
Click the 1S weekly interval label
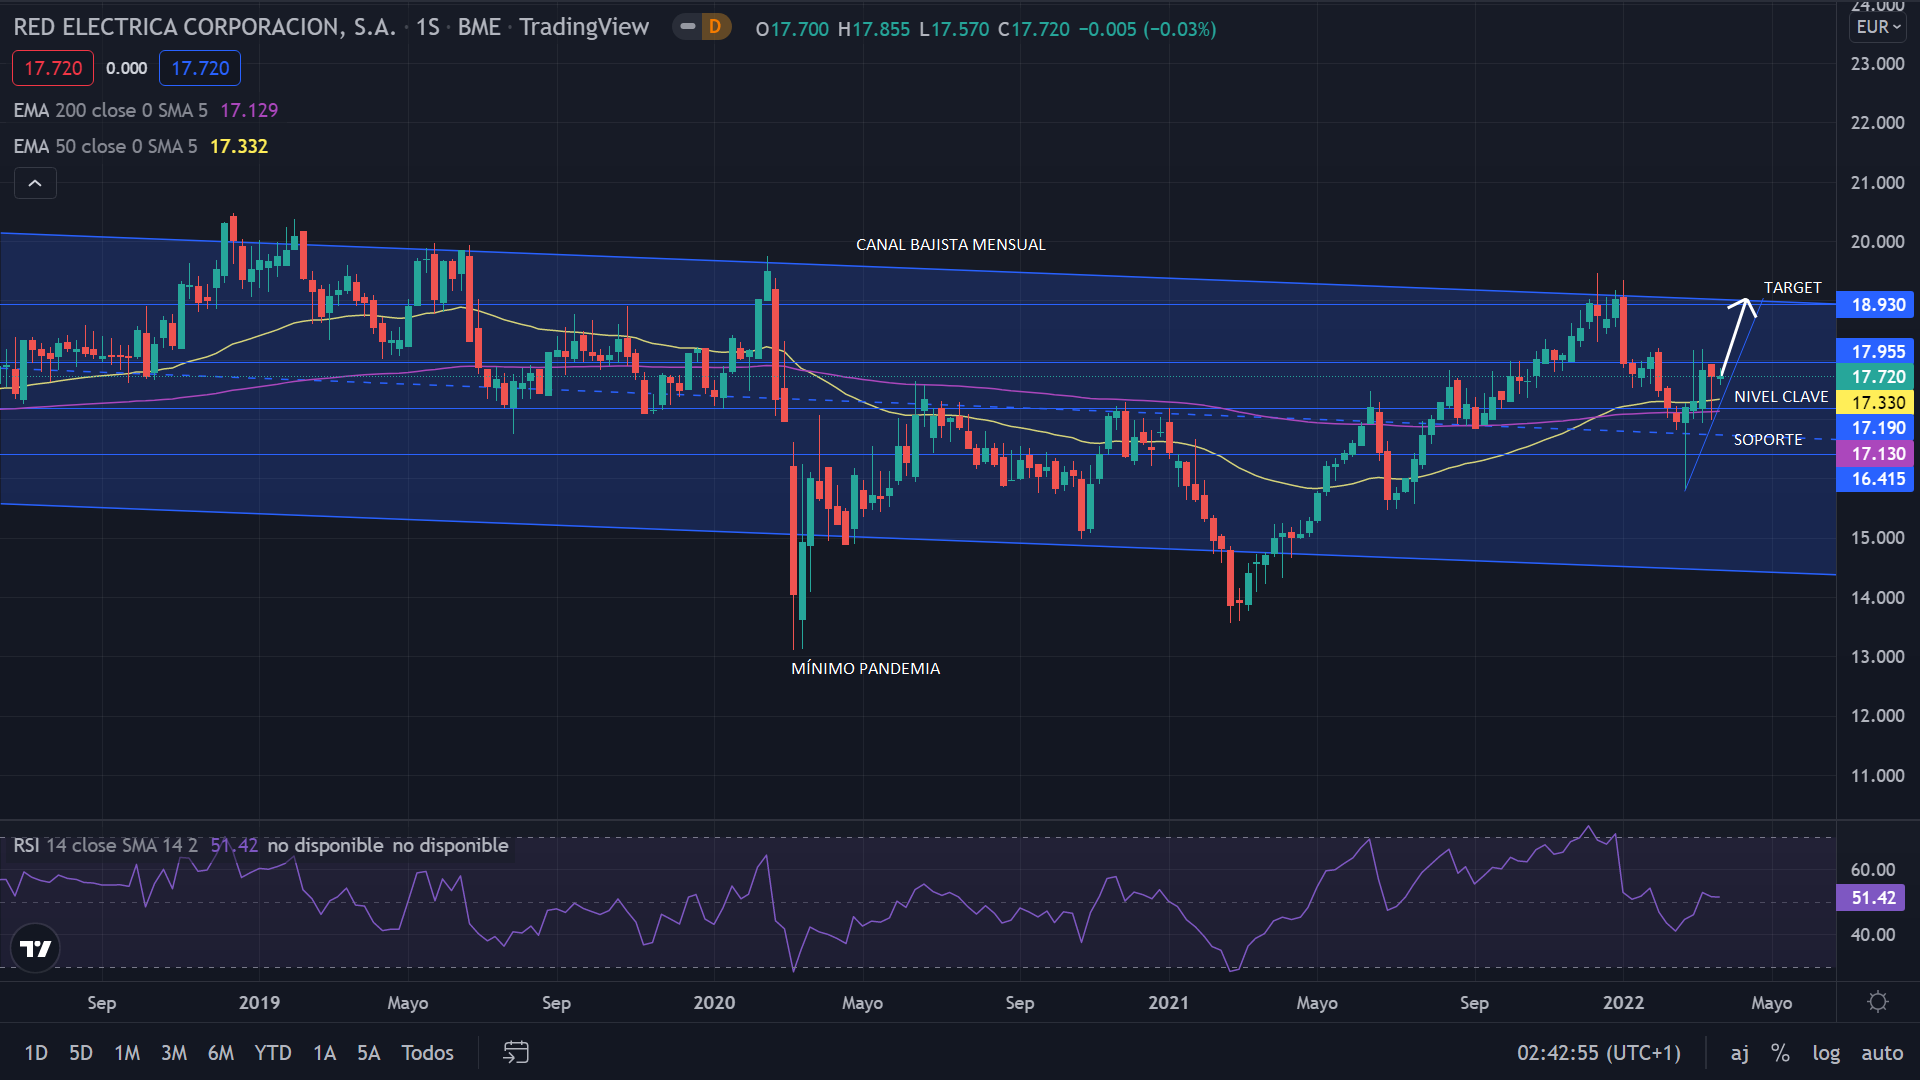[x=428, y=27]
